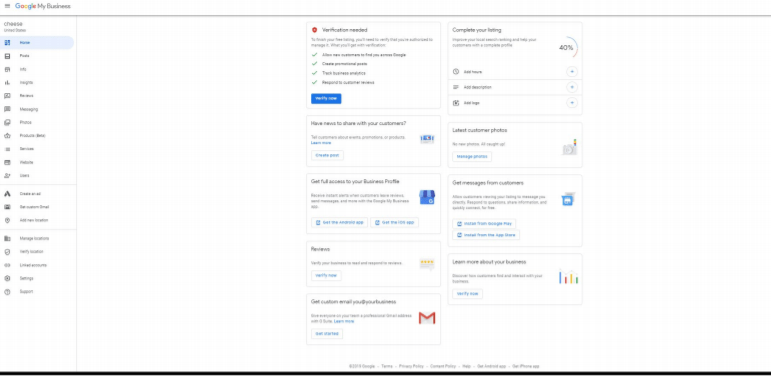Click the Messaging icon in sidebar

7,109
